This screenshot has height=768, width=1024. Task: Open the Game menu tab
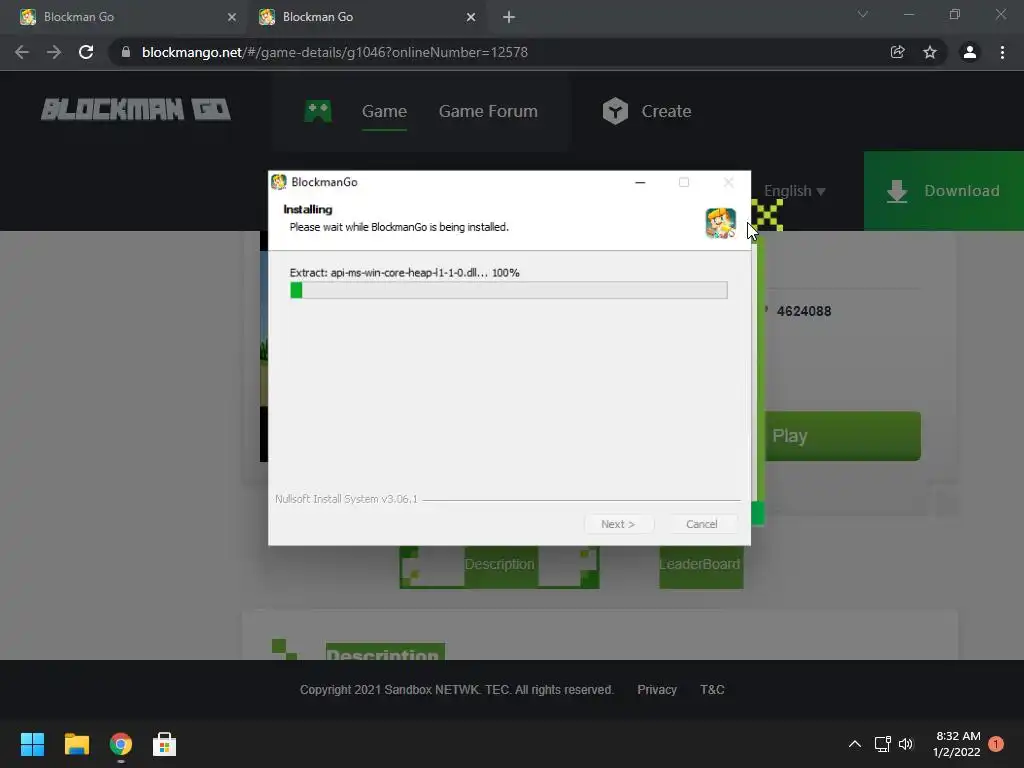pos(384,111)
